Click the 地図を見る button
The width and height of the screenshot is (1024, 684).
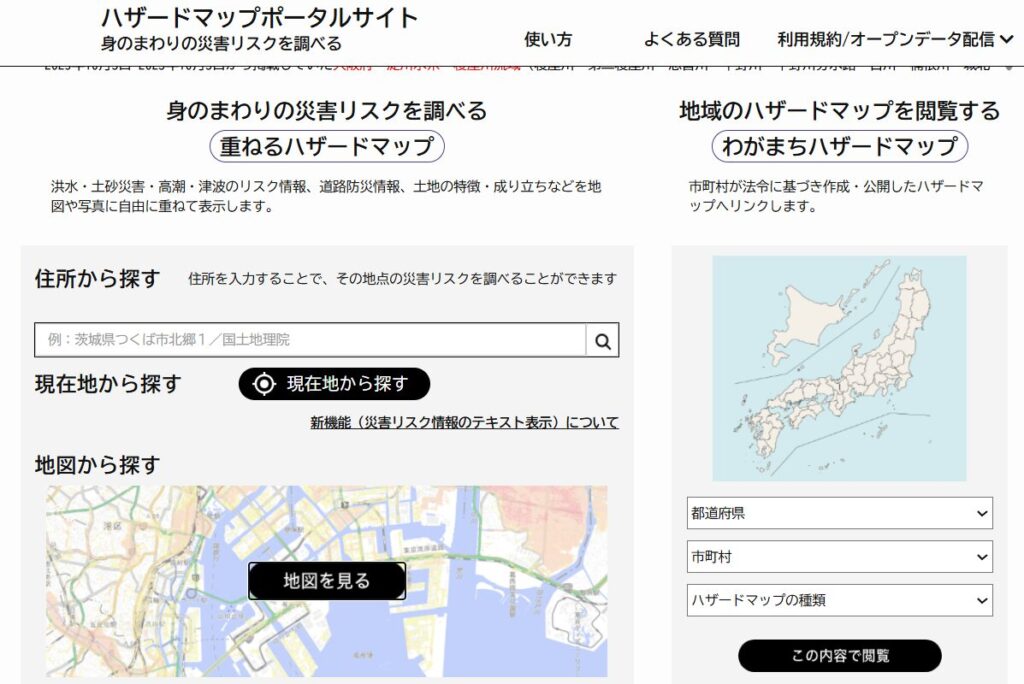[327, 581]
